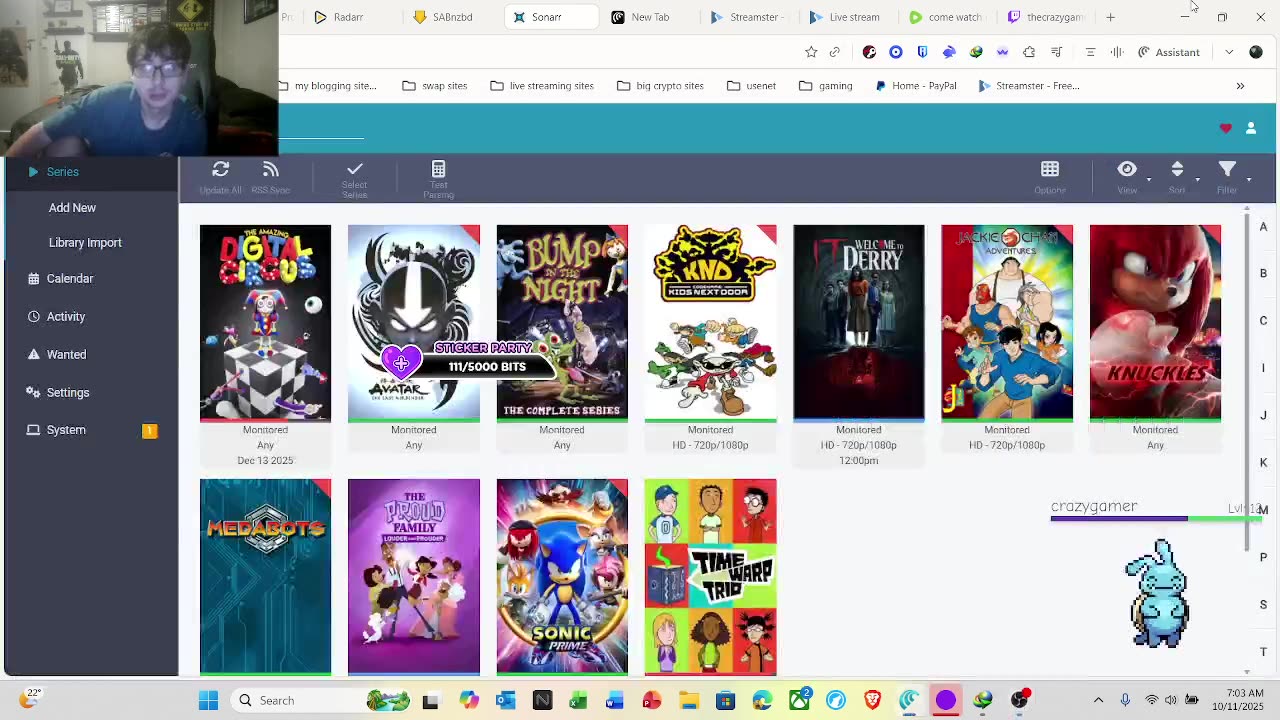Click the Windows Start button
1280x720 pixels.
(208, 700)
